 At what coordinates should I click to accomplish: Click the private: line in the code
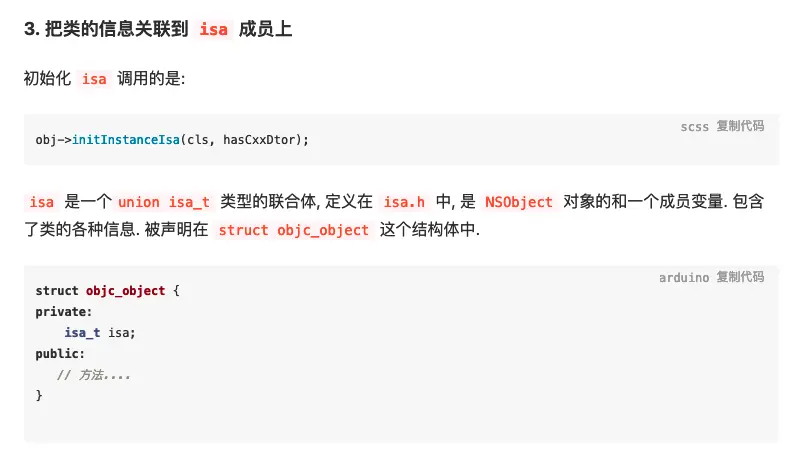63,312
